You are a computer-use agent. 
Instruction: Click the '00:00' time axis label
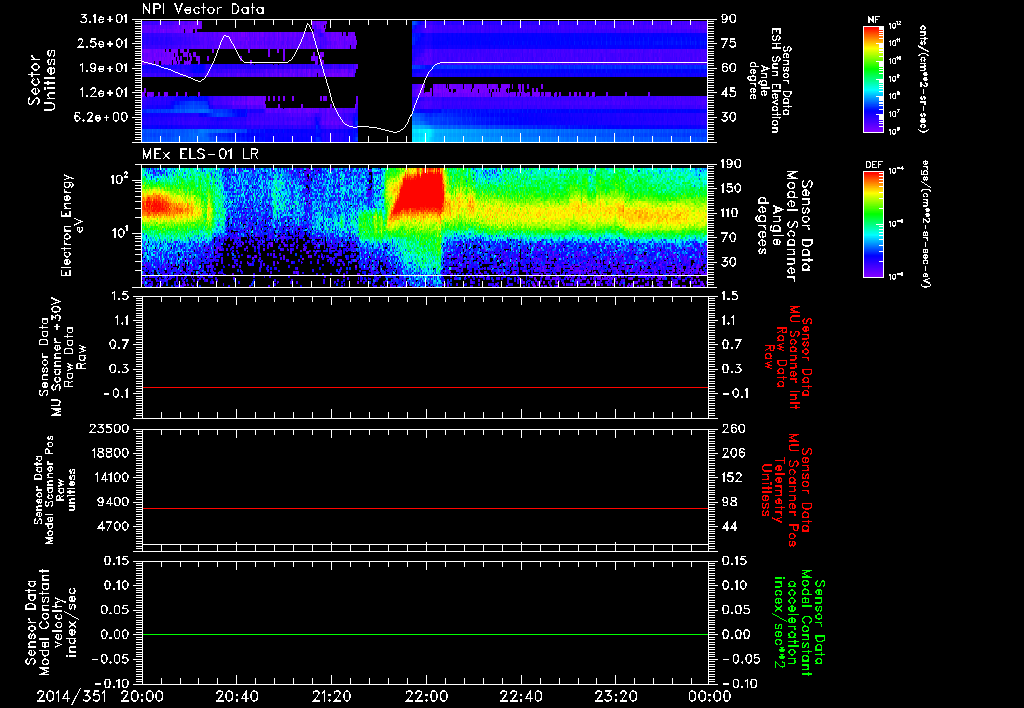click(709, 696)
